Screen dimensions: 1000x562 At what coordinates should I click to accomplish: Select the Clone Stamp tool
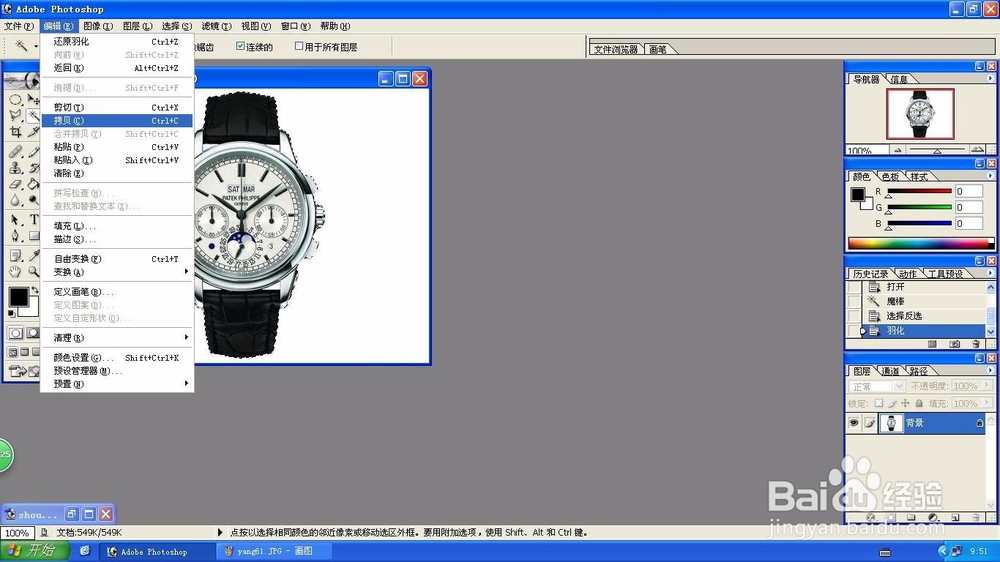(x=15, y=168)
